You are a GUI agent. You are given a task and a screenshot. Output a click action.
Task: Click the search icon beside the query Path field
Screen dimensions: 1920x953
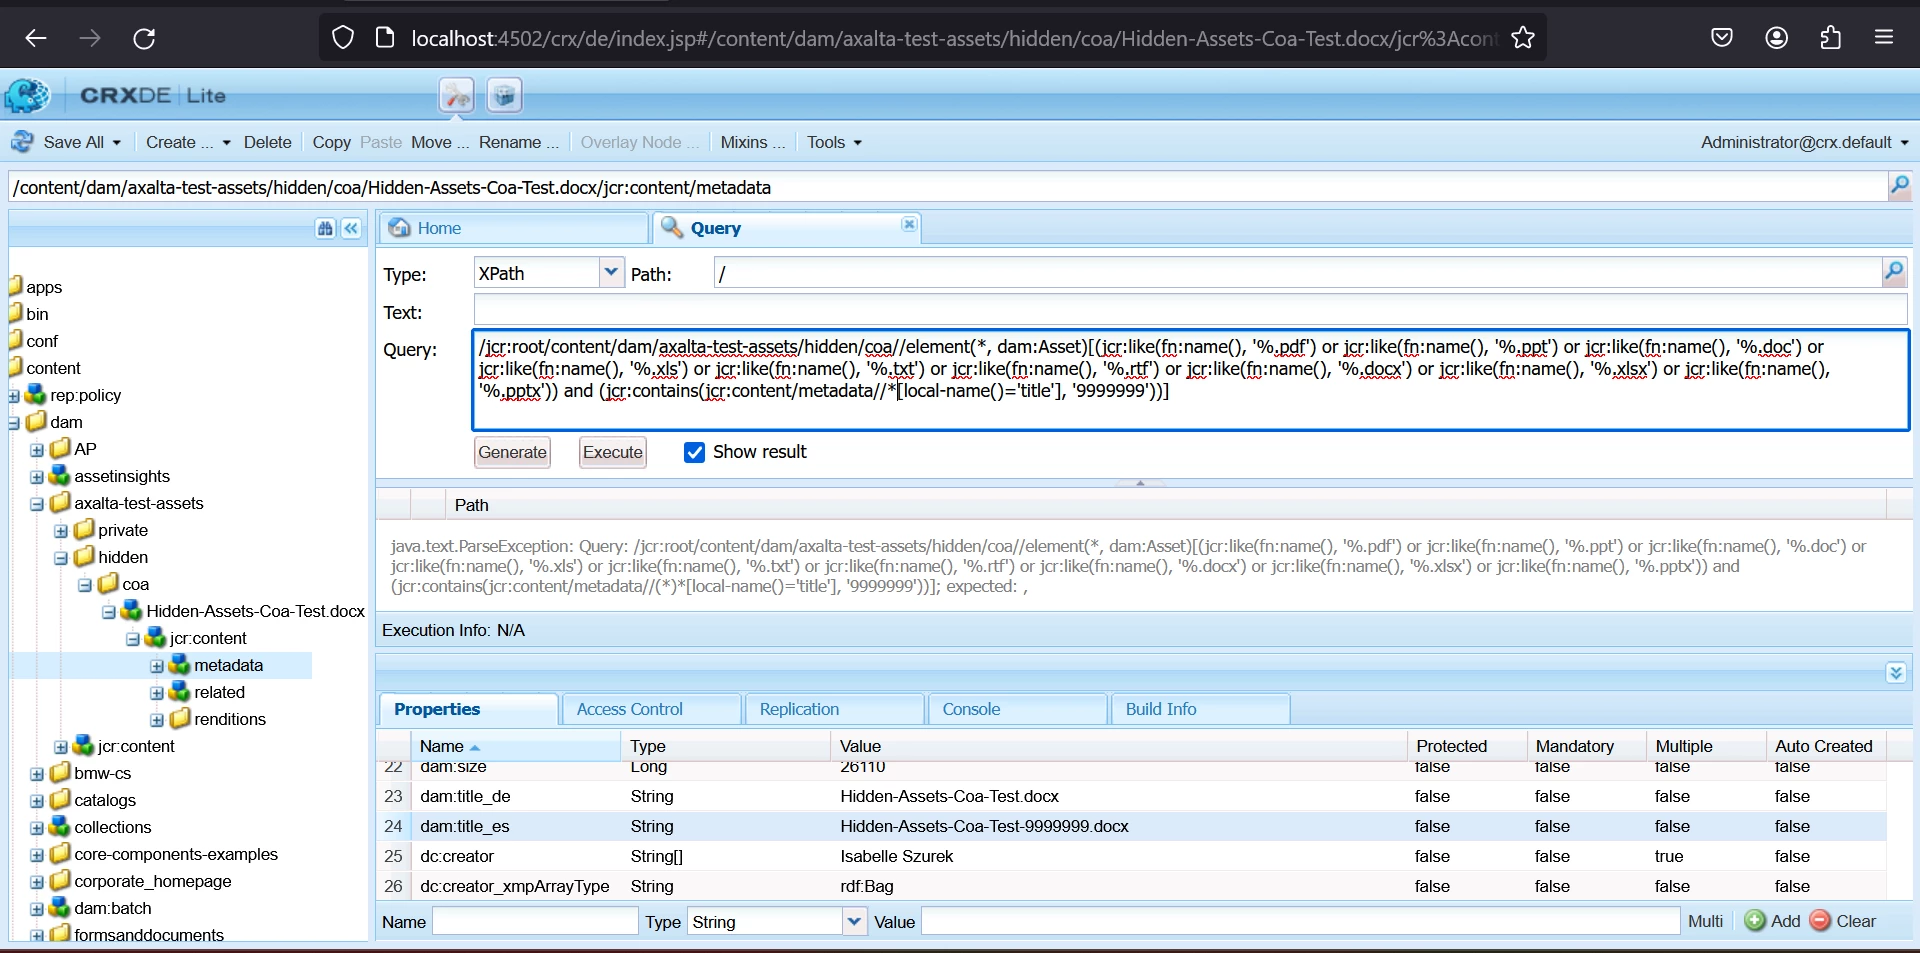(x=1894, y=272)
